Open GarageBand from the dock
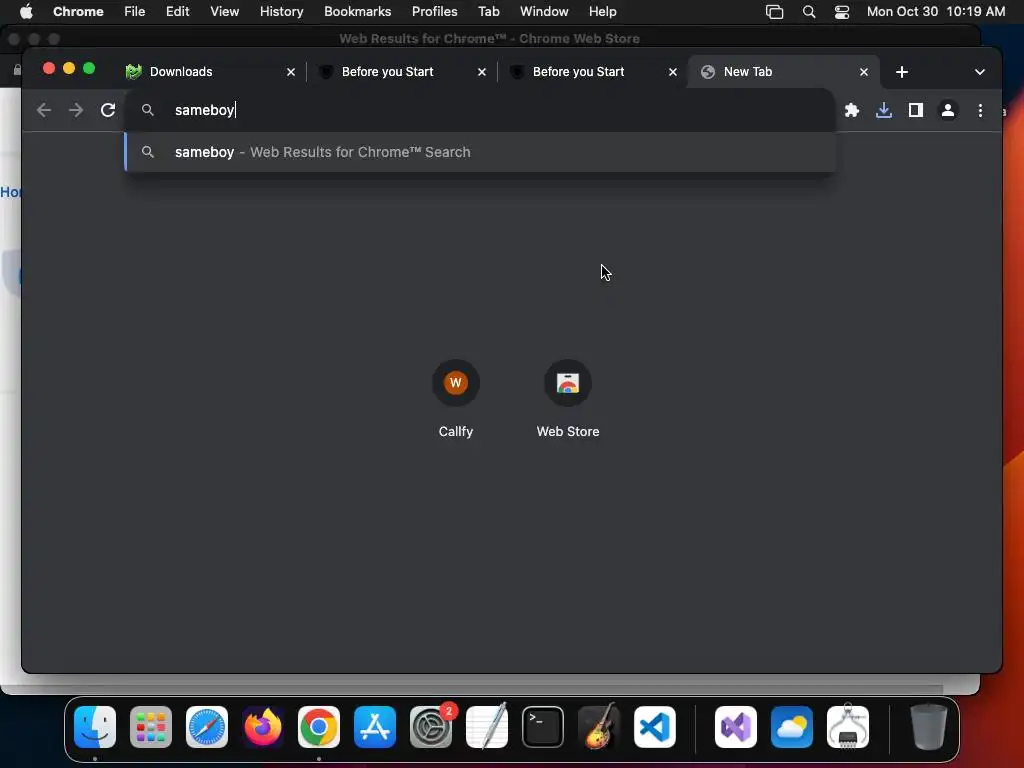 pyautogui.click(x=599, y=727)
